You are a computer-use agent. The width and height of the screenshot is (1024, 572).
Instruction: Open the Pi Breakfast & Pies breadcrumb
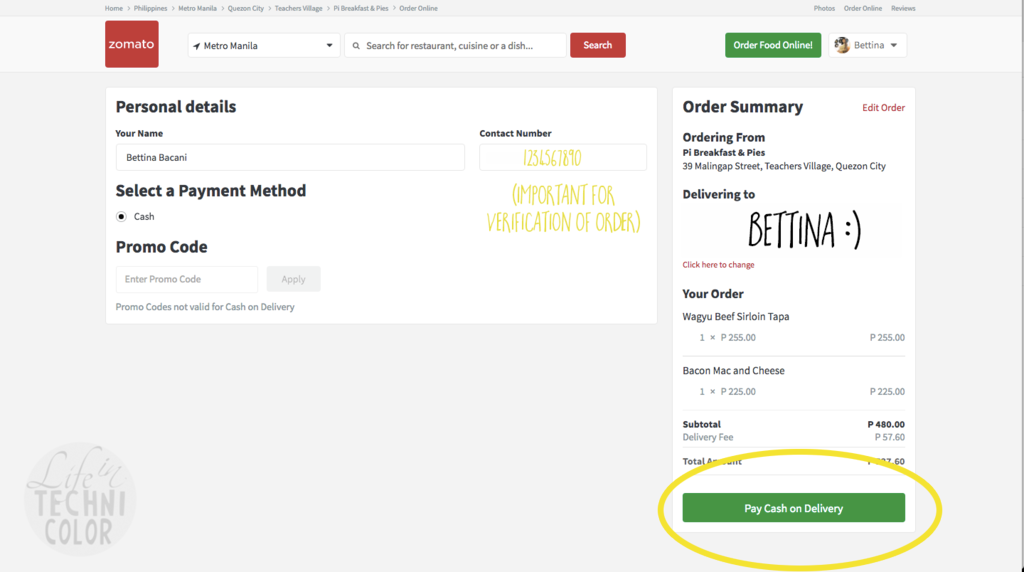[x=360, y=8]
